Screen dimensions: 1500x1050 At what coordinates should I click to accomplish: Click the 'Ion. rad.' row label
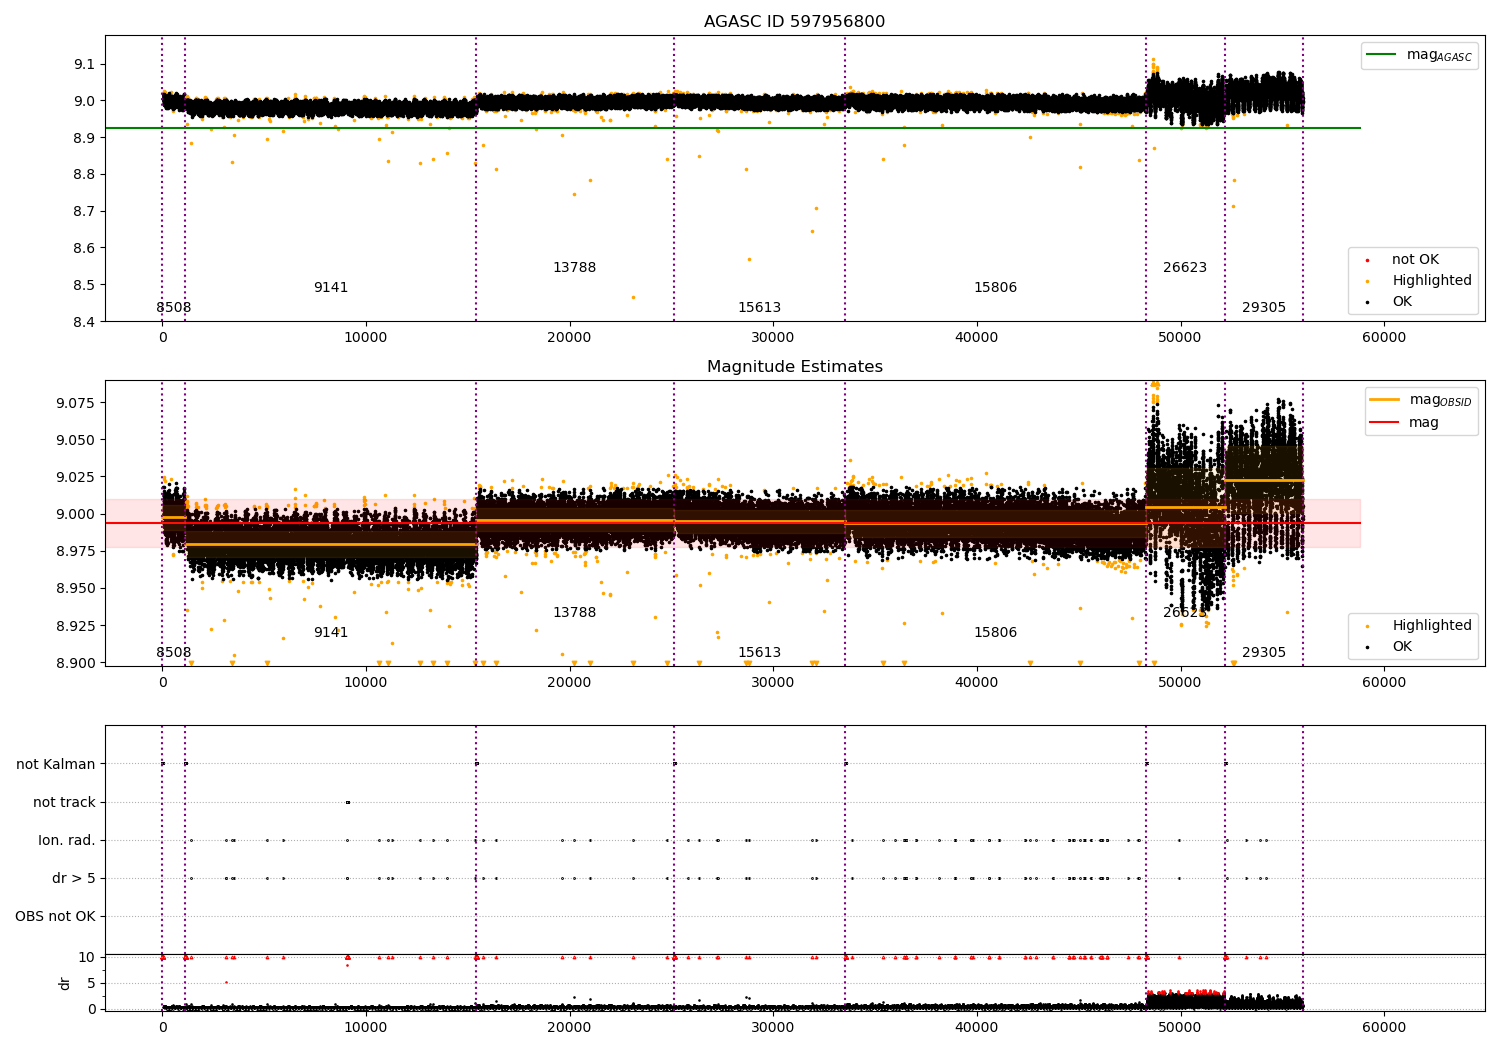[67, 841]
